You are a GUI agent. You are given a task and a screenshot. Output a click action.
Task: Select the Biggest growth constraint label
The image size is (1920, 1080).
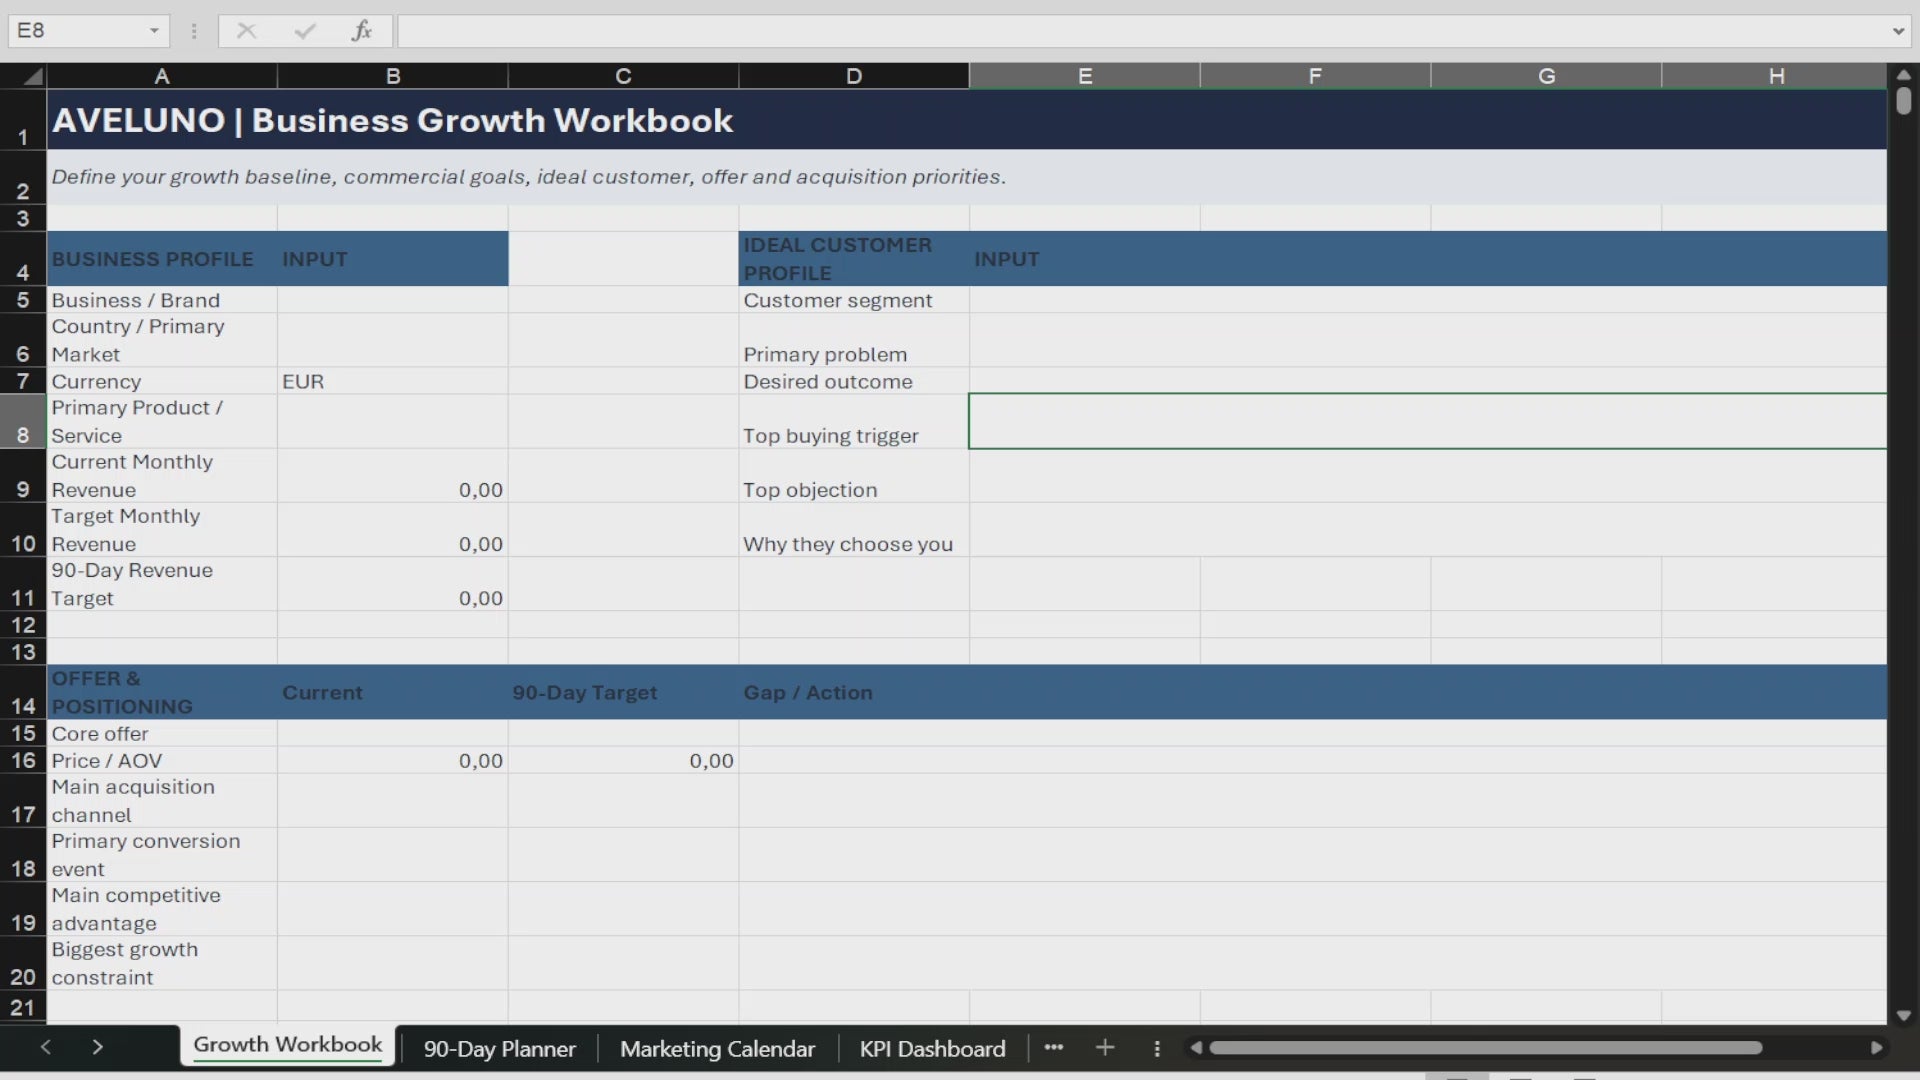162,963
